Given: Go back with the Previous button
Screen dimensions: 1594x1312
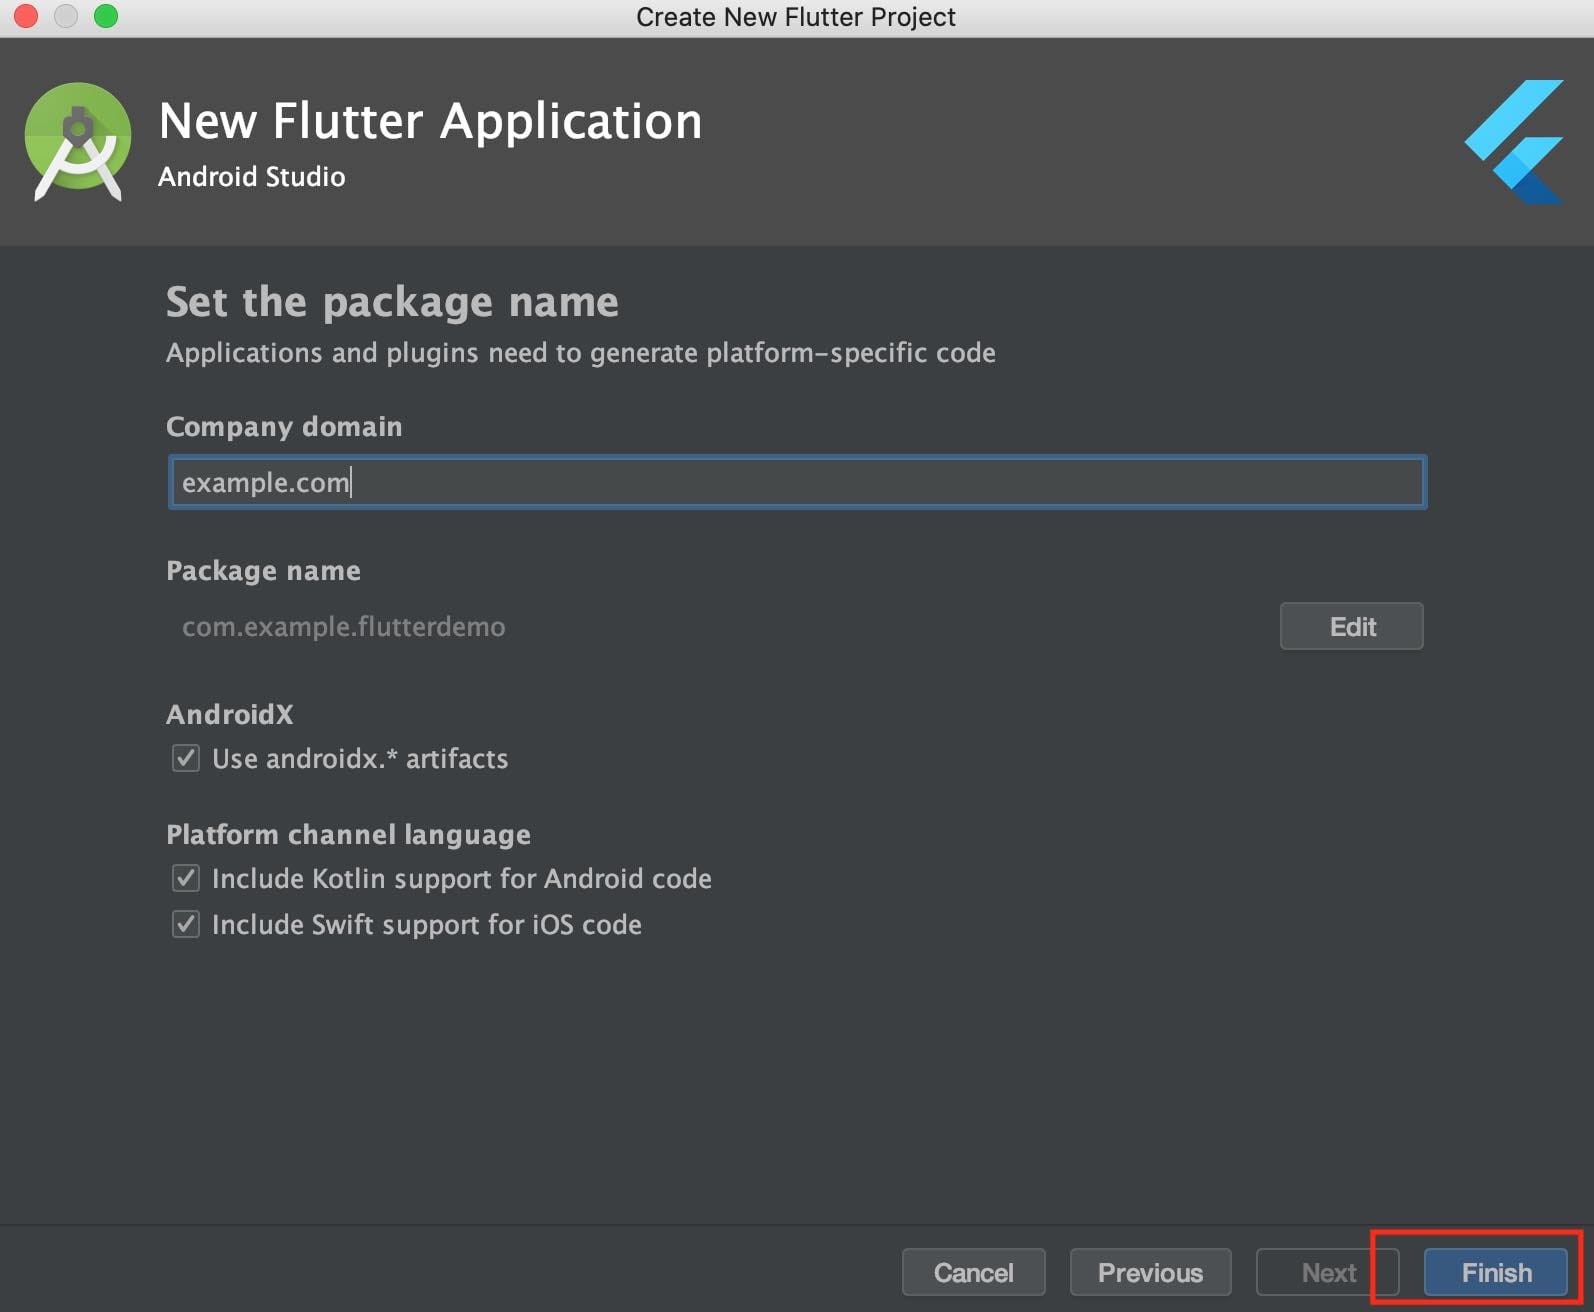Looking at the screenshot, I should pyautogui.click(x=1151, y=1272).
